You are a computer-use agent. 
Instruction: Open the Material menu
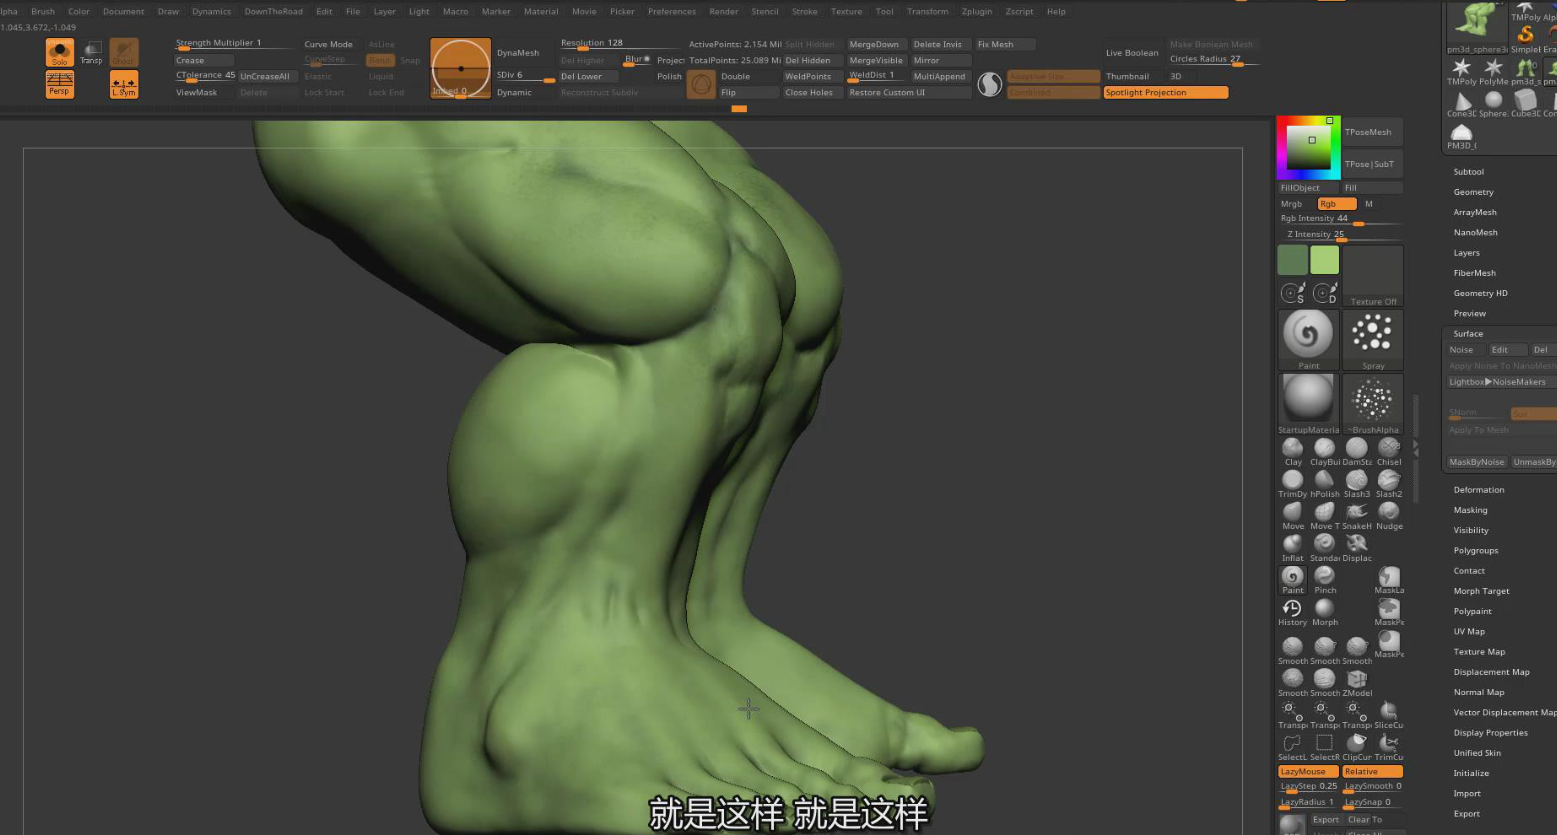541,12
